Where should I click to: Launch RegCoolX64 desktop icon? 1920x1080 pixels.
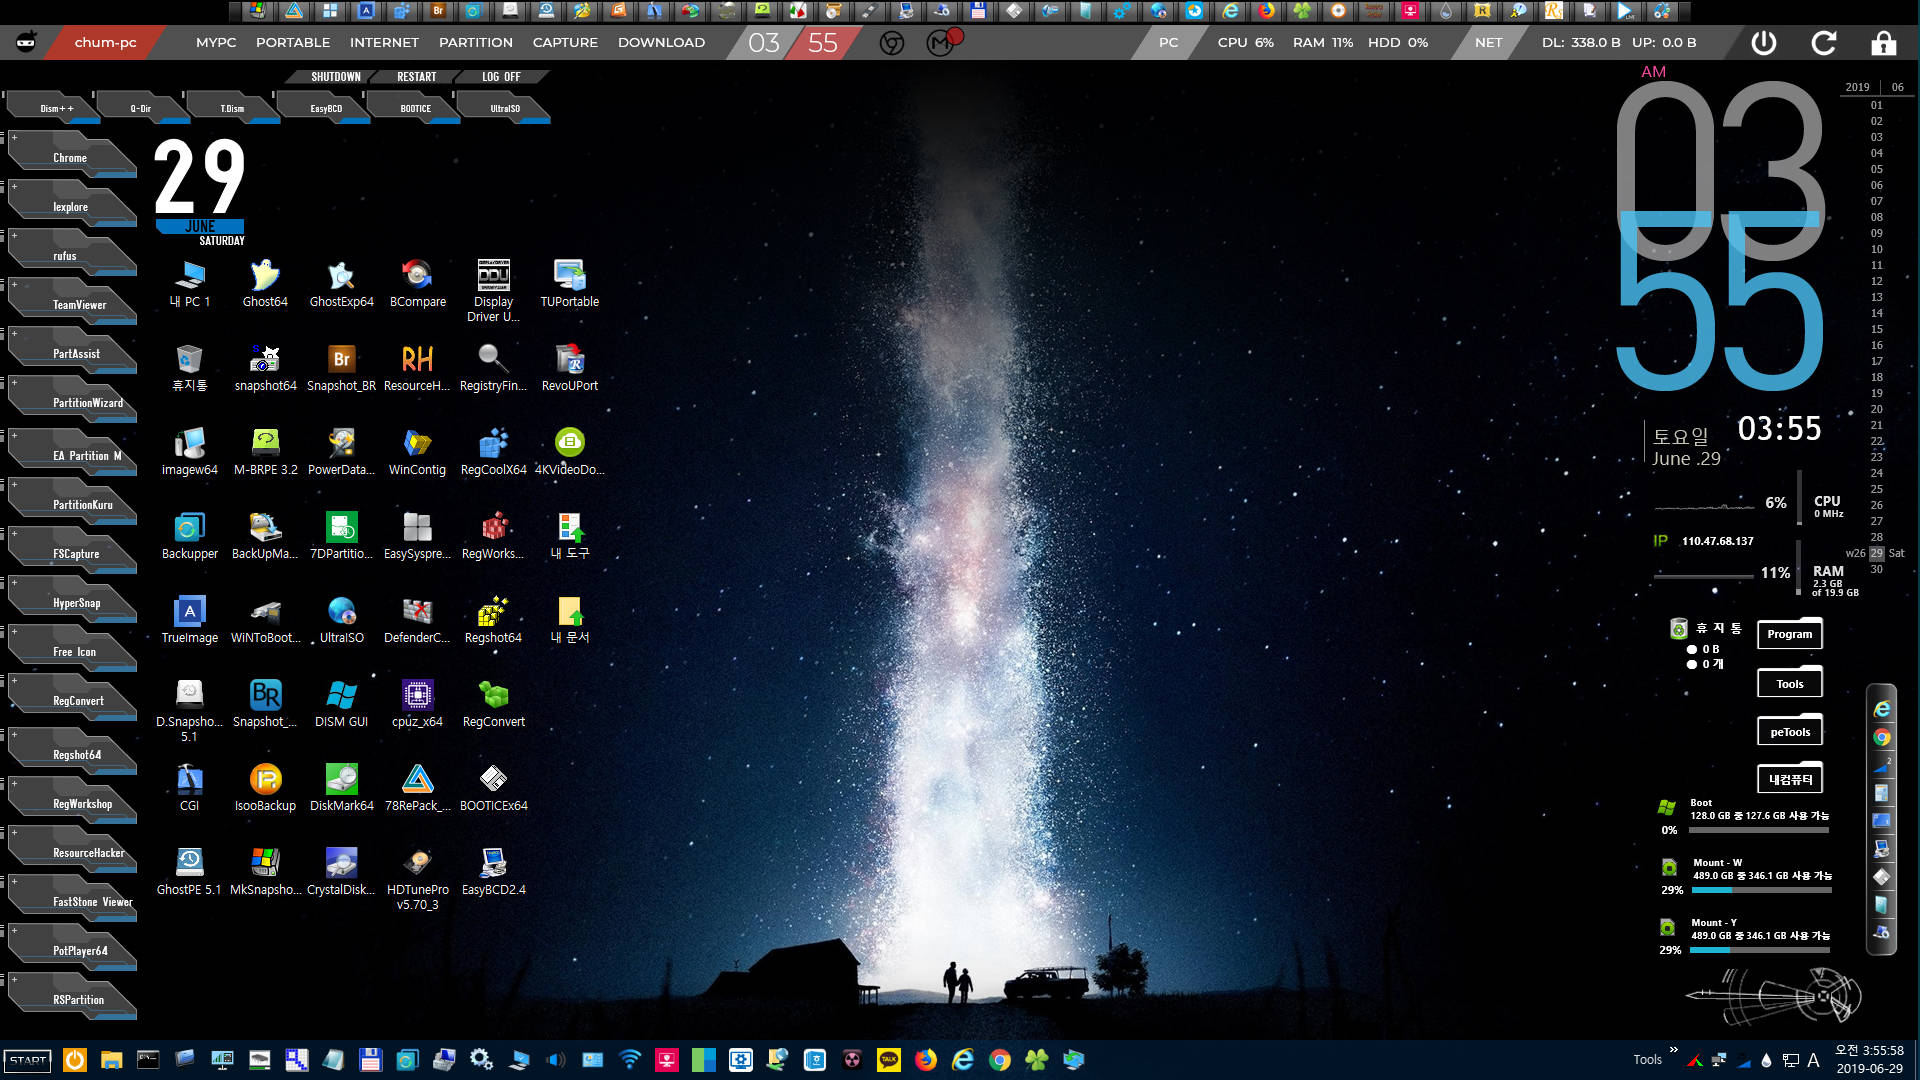[493, 452]
